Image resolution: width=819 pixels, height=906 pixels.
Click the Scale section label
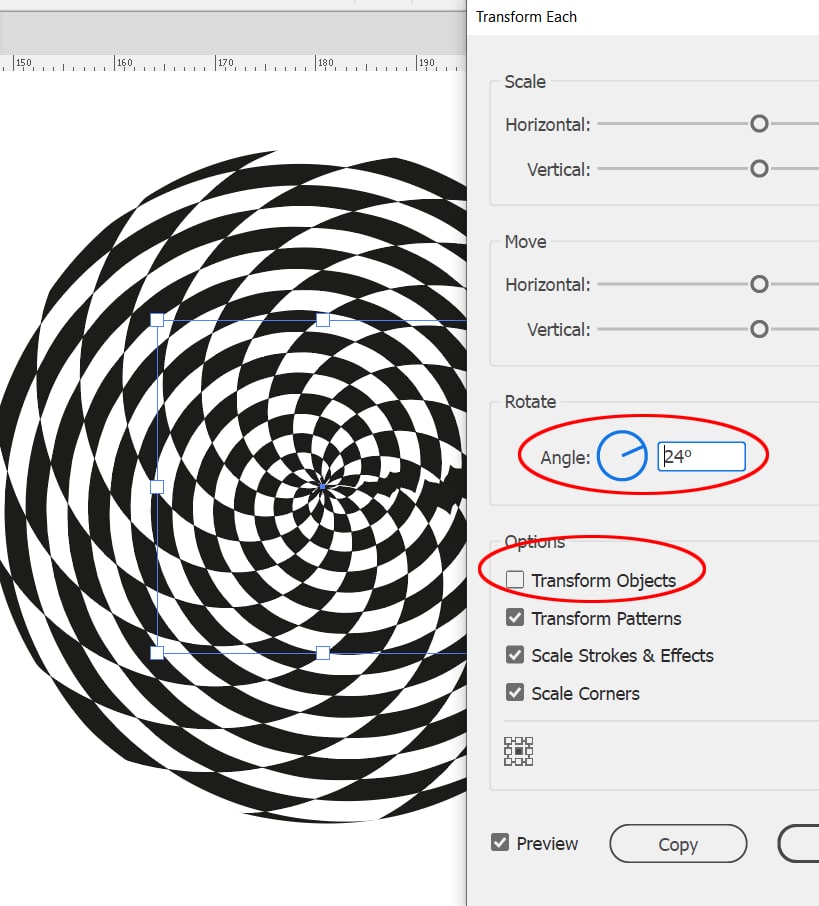click(x=525, y=82)
